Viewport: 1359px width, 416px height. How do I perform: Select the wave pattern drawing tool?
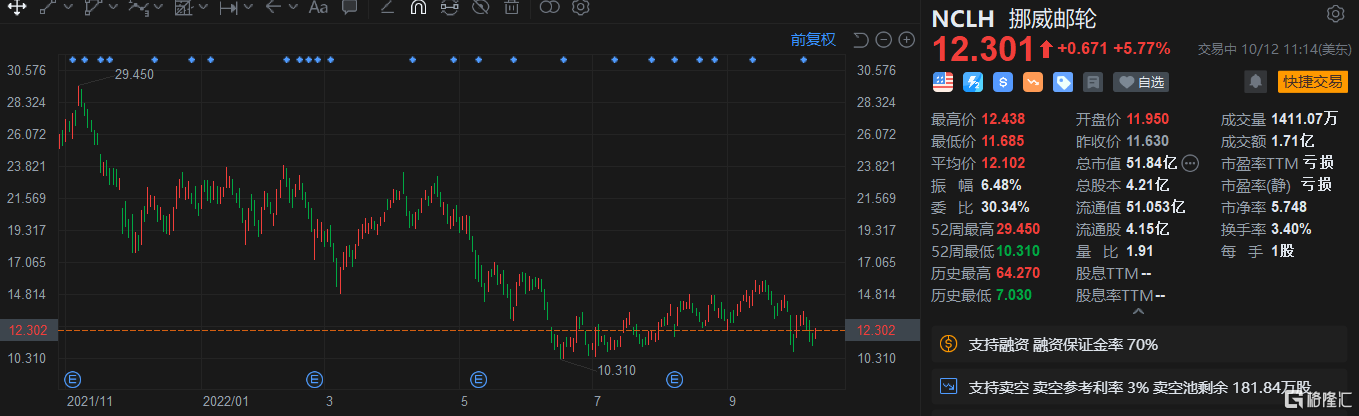tap(140, 8)
